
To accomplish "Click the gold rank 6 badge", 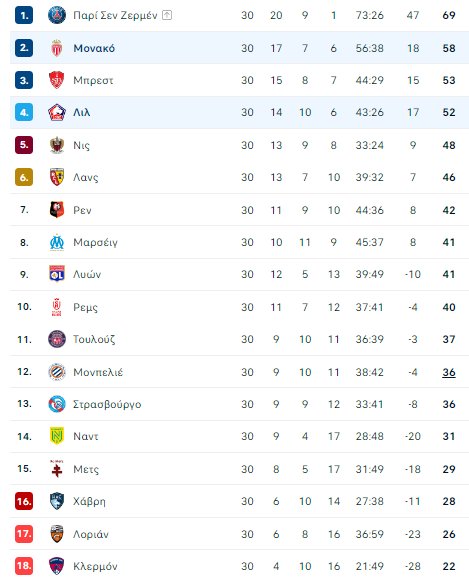I will [24, 177].
